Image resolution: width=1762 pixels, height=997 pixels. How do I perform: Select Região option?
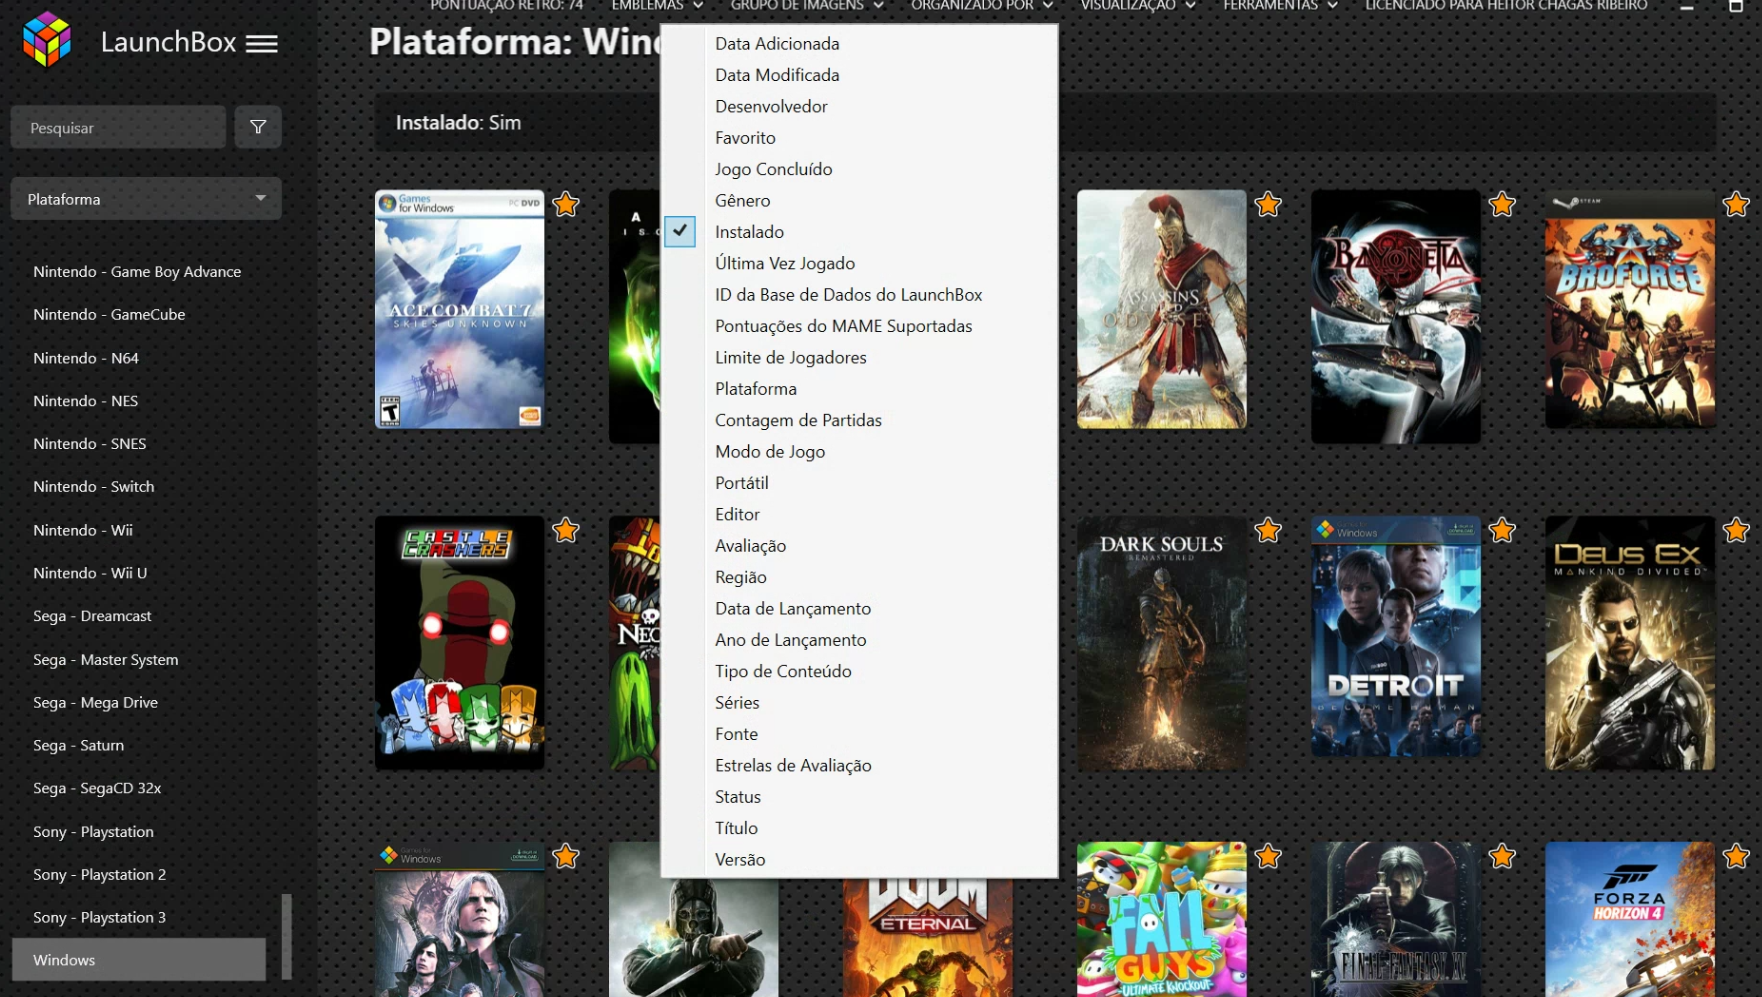point(740,577)
